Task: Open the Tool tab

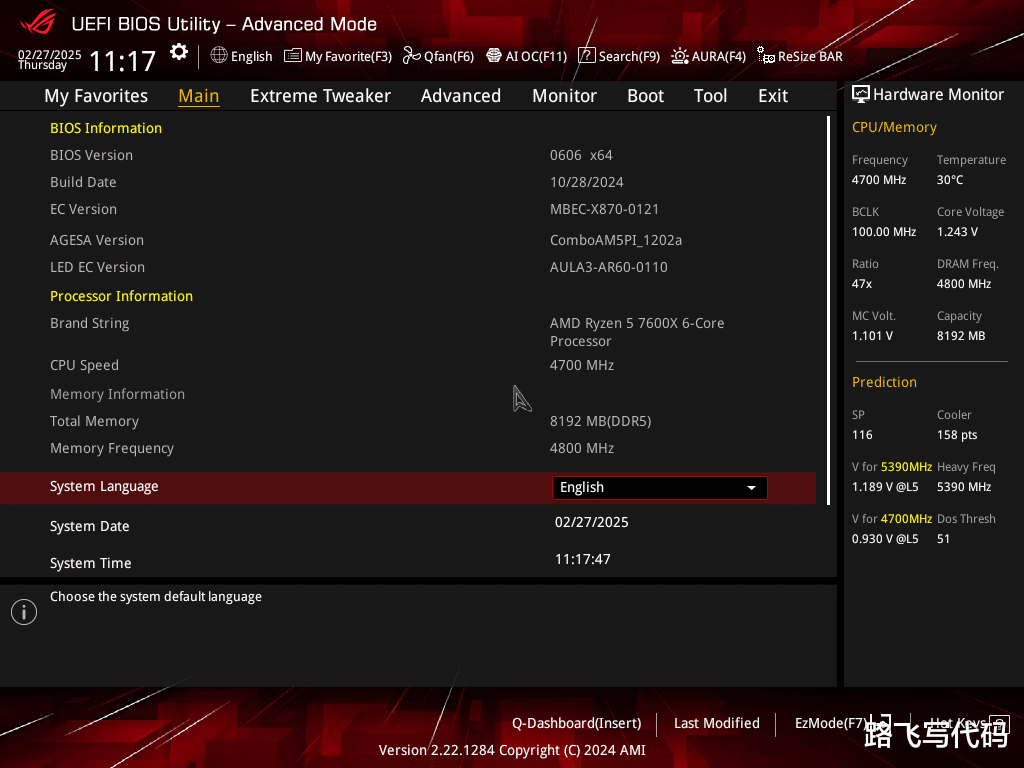Action: 710,96
